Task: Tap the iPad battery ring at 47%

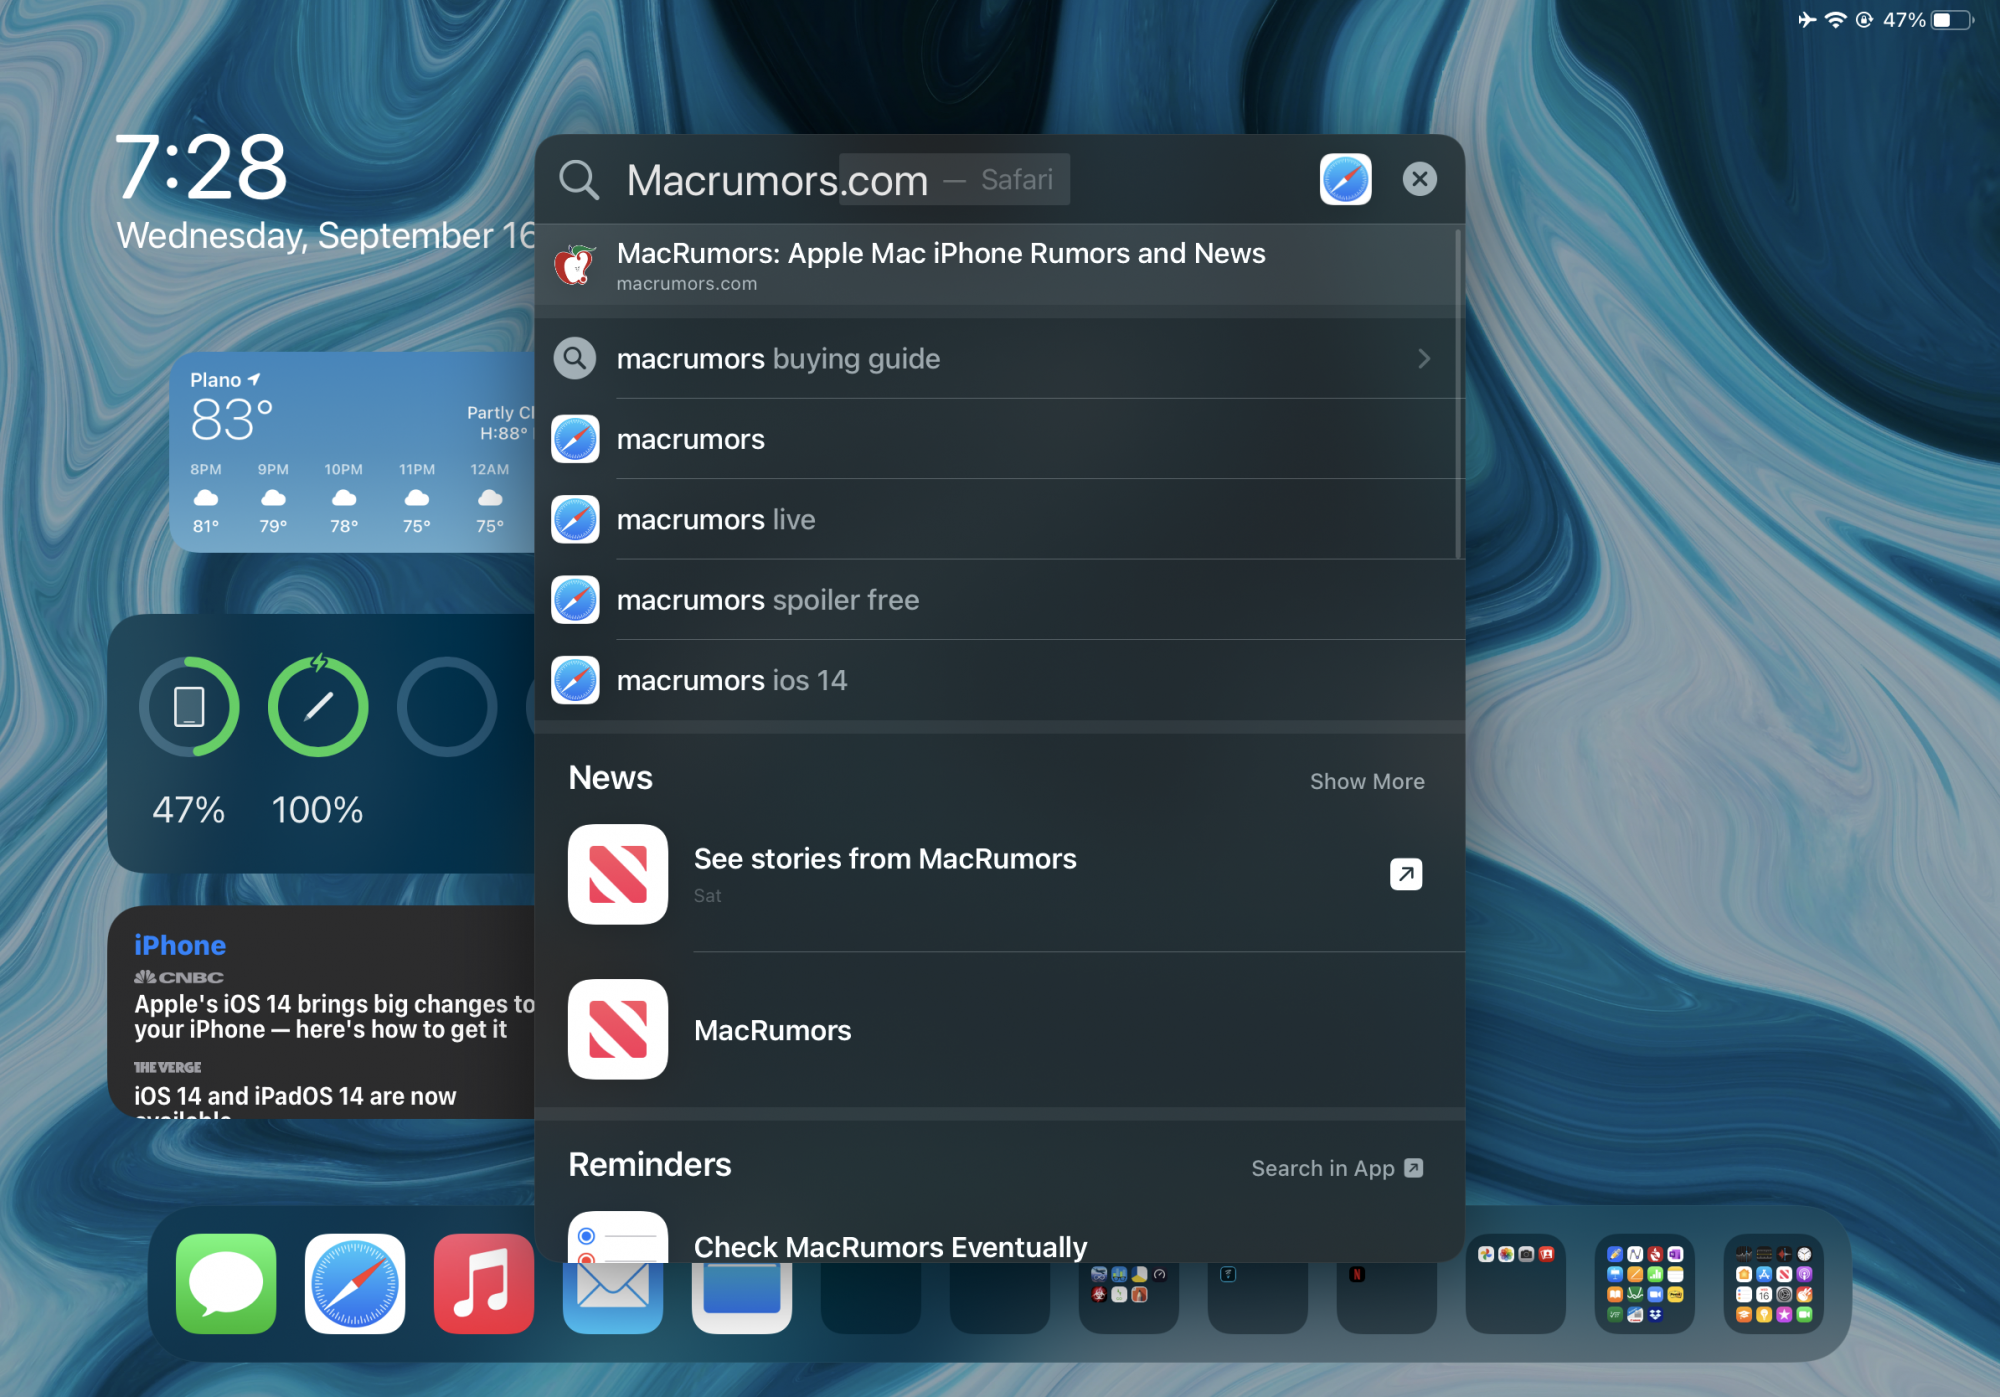Action: click(x=189, y=707)
